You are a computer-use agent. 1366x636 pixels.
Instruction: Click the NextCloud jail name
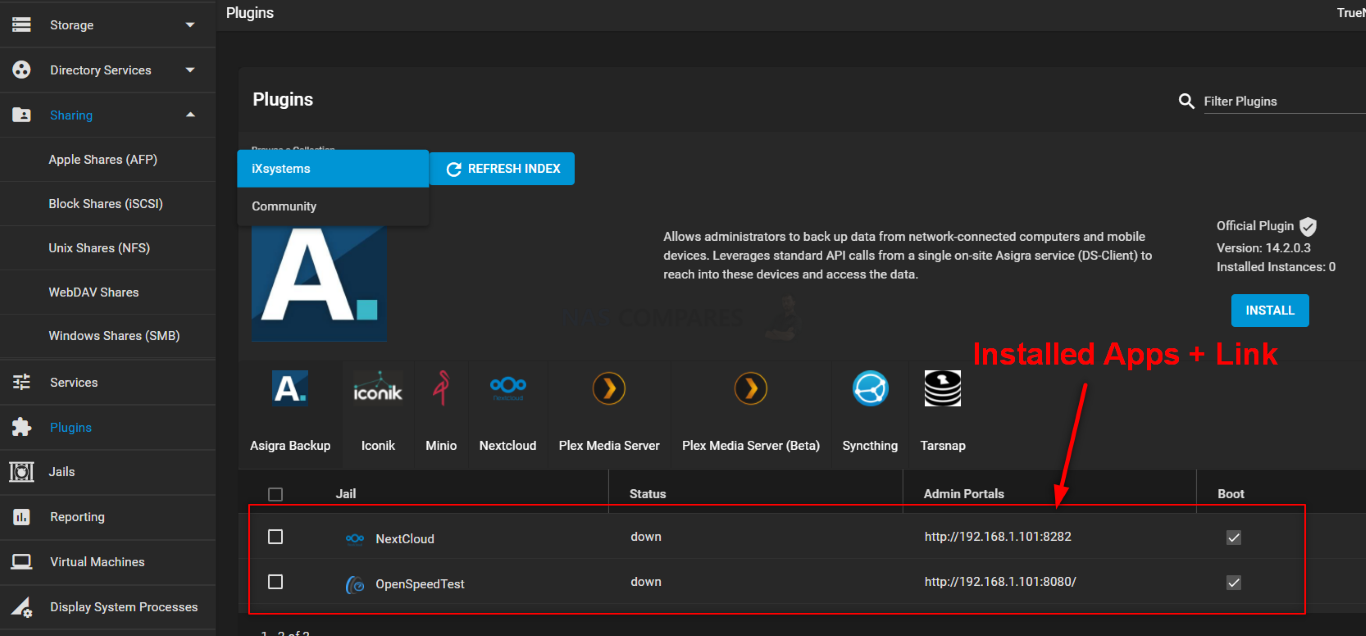pyautogui.click(x=405, y=539)
